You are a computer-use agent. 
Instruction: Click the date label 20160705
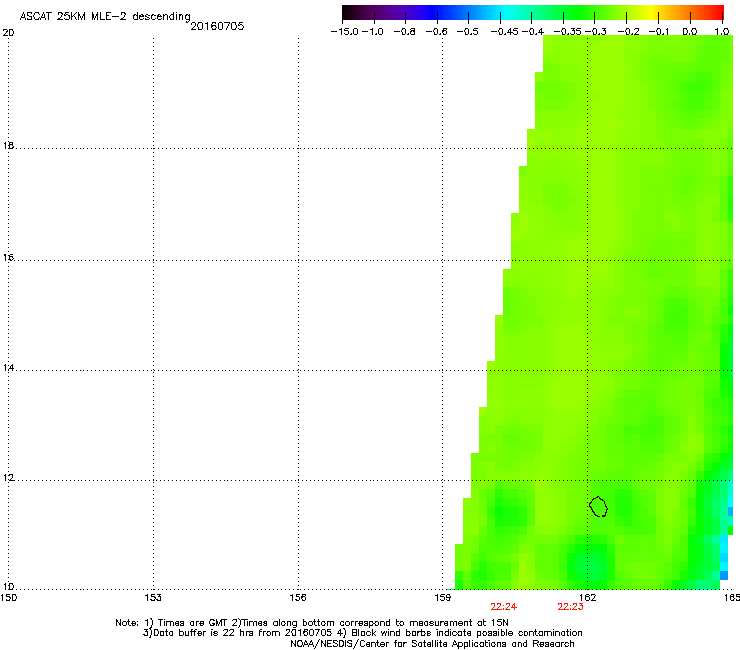point(217,26)
